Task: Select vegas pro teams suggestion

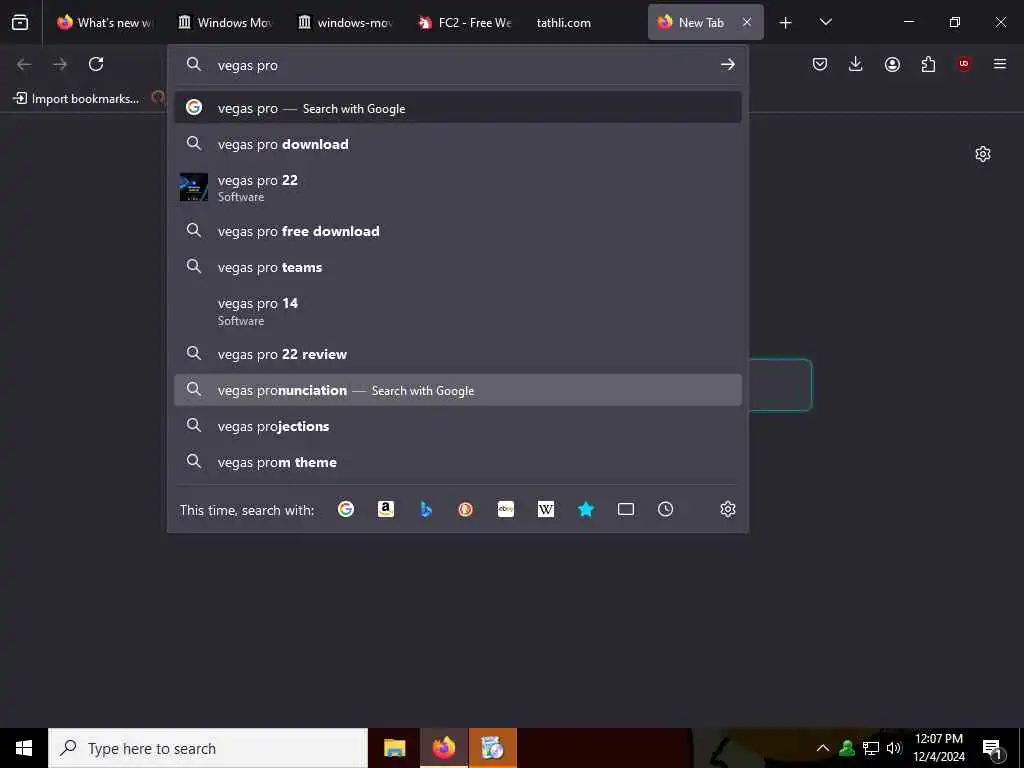Action: point(458,267)
